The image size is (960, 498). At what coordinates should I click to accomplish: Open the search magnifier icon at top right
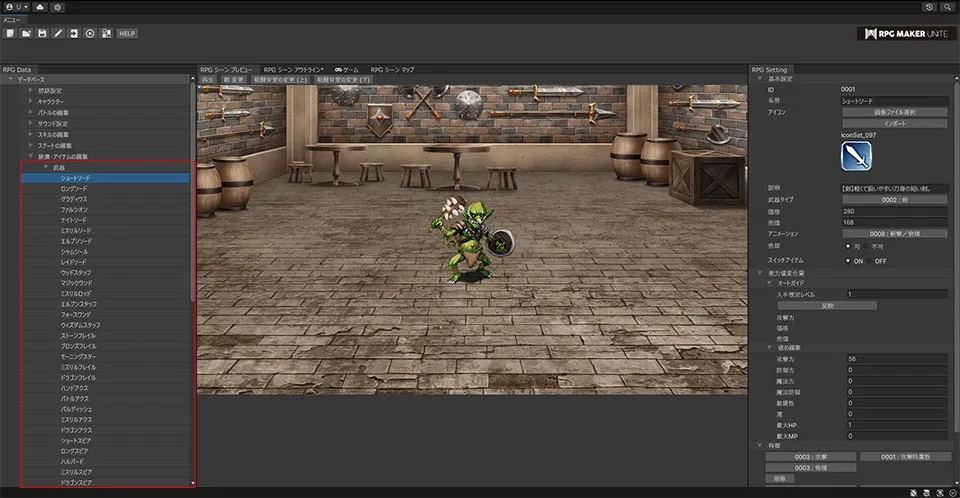point(945,6)
